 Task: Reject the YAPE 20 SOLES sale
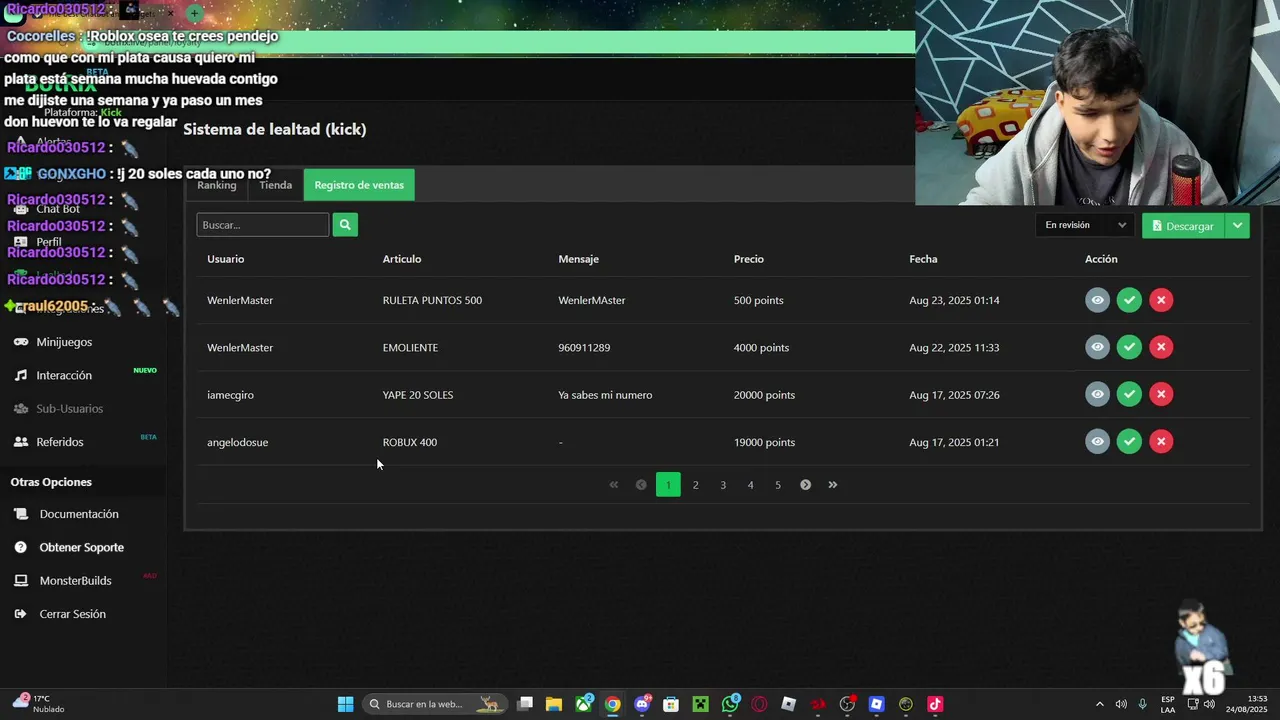click(x=1161, y=394)
